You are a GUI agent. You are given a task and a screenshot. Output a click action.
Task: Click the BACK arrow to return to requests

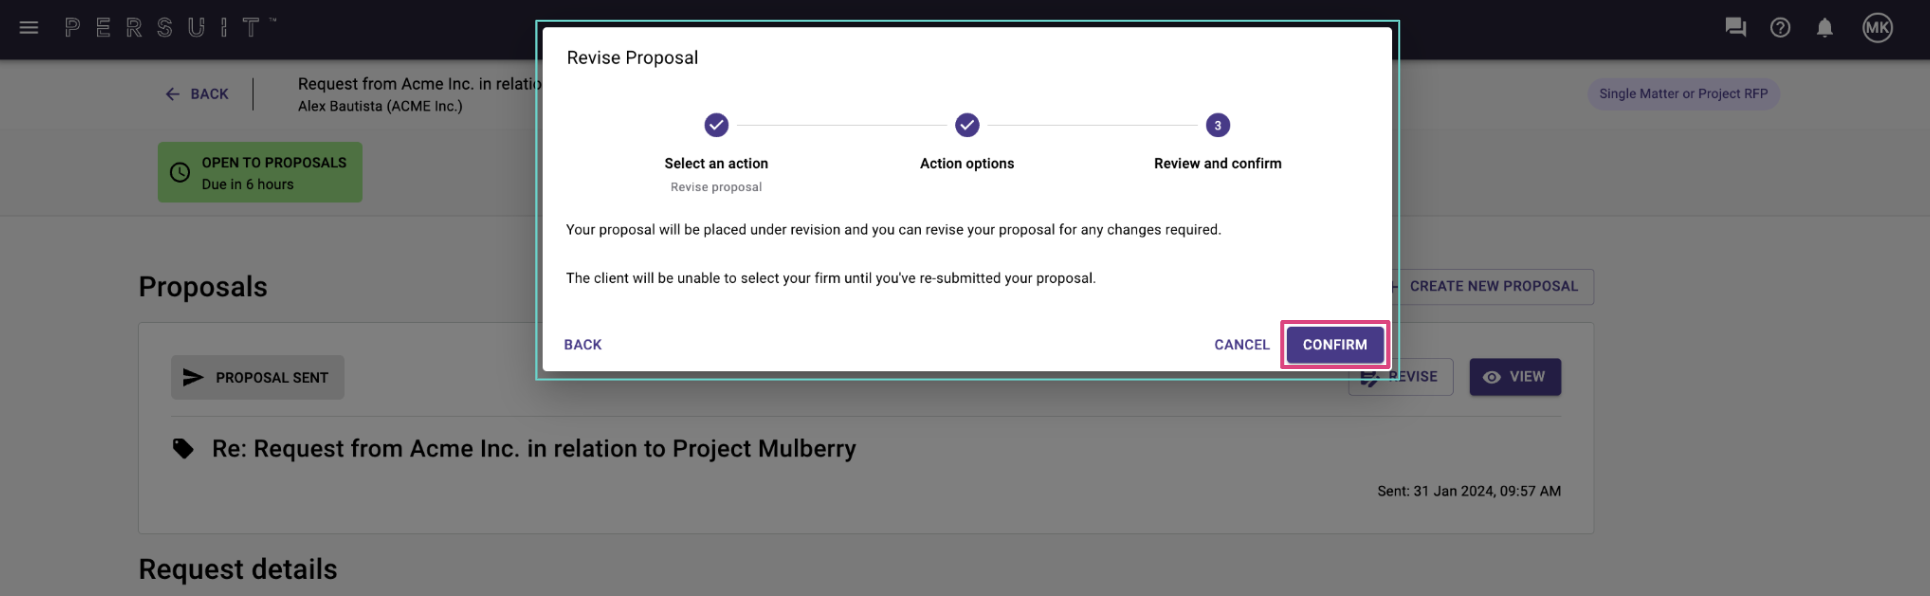[196, 93]
